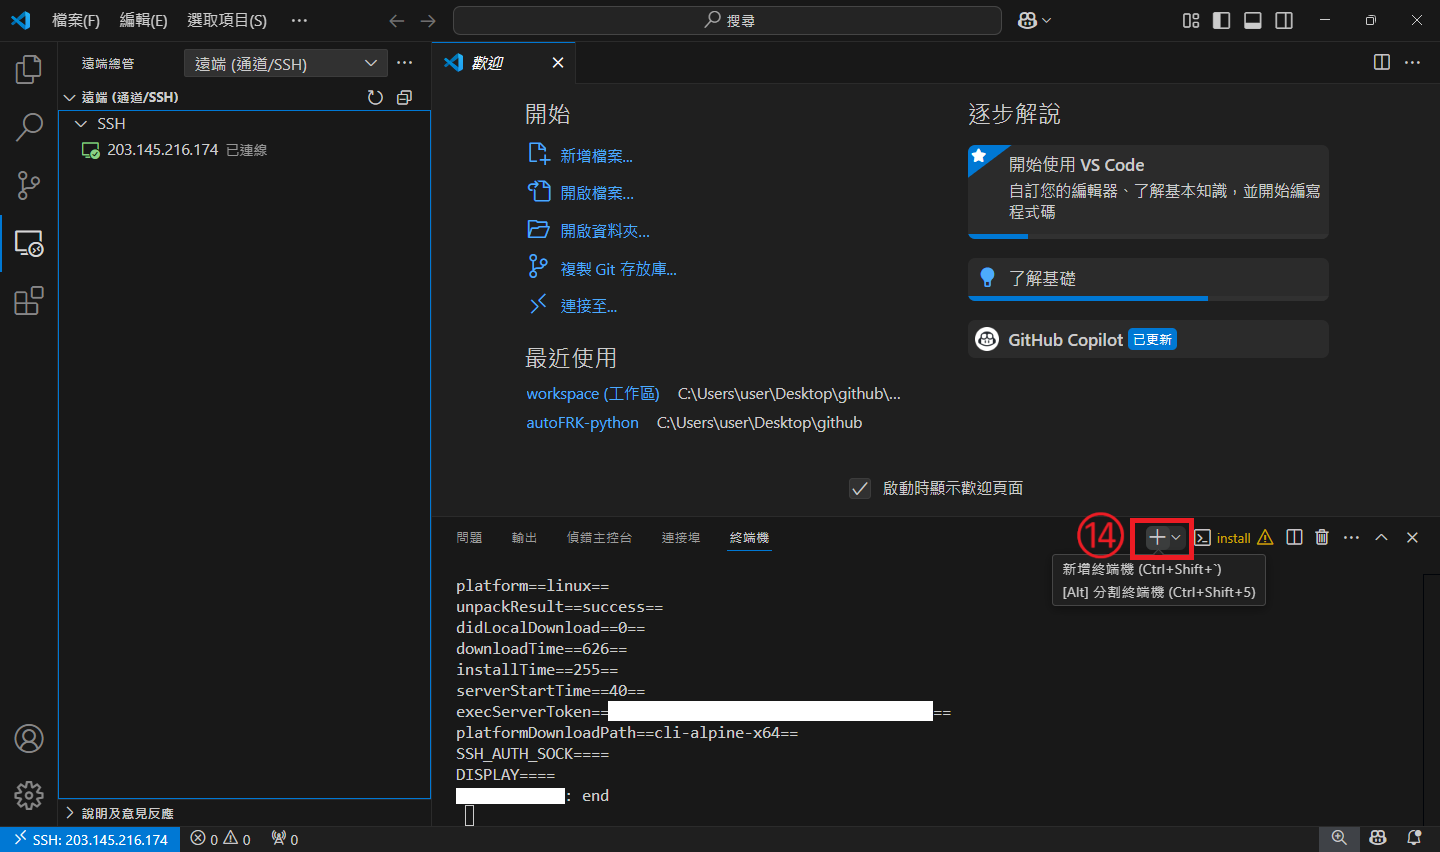The height and width of the screenshot is (852, 1440).
Task: Open the Accounts menu icon
Action: click(29, 739)
